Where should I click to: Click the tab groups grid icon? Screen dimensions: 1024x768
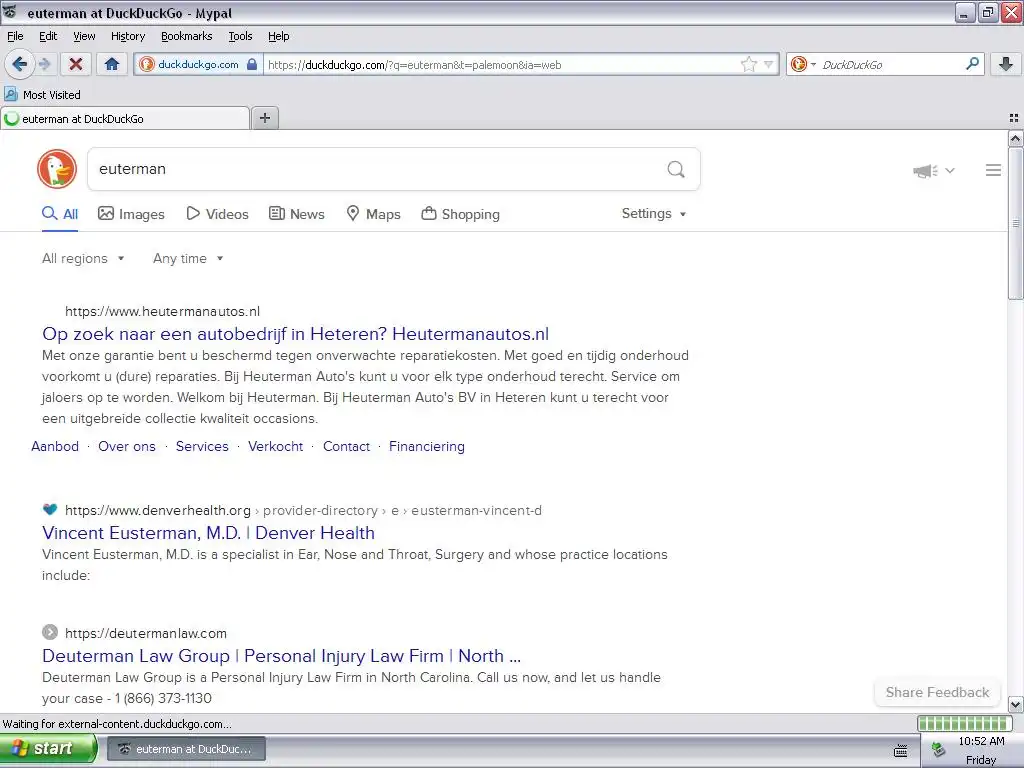[x=1014, y=118]
